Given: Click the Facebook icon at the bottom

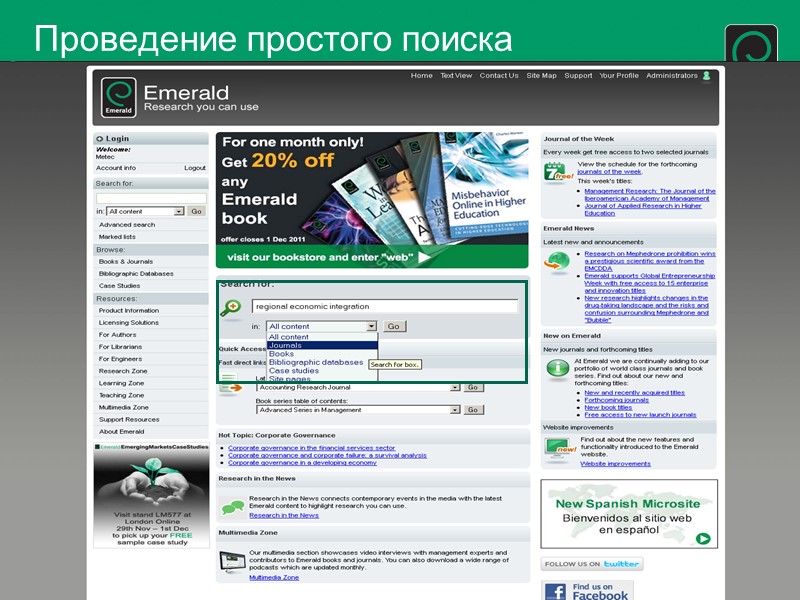Looking at the screenshot, I should point(556,591).
